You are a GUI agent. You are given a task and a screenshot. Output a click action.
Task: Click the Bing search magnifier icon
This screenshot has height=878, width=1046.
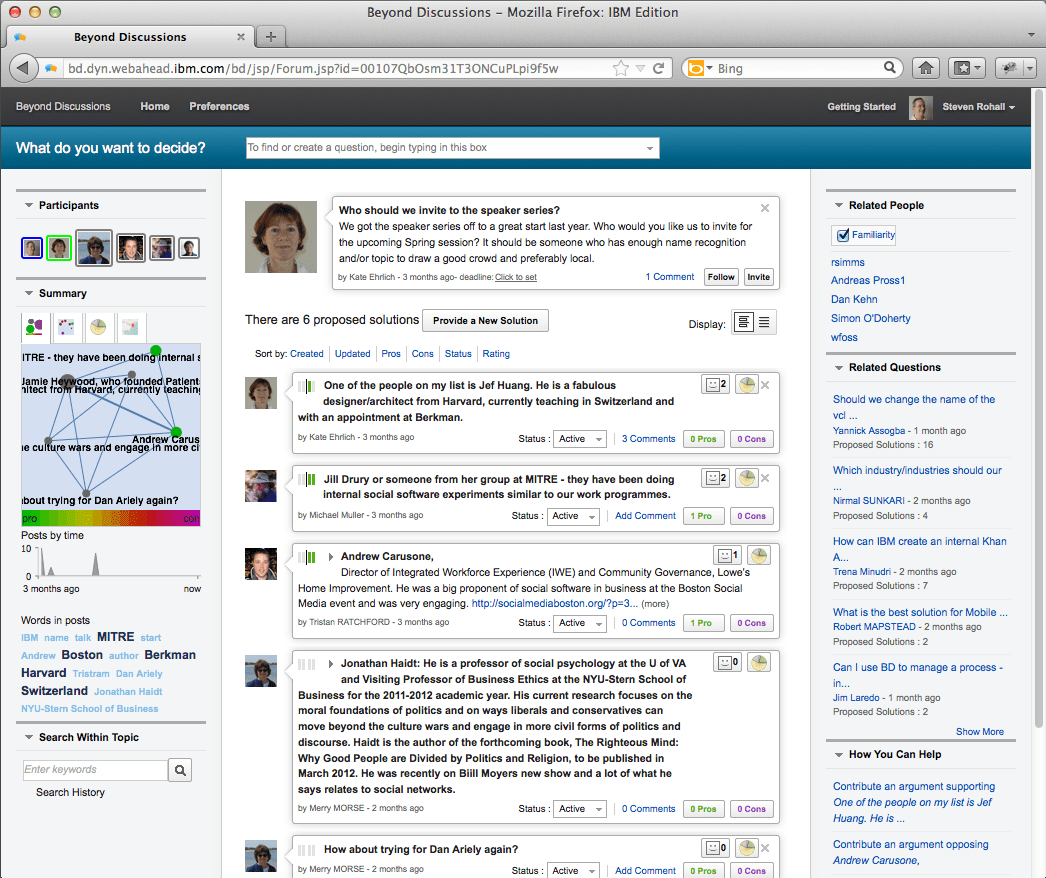point(889,67)
